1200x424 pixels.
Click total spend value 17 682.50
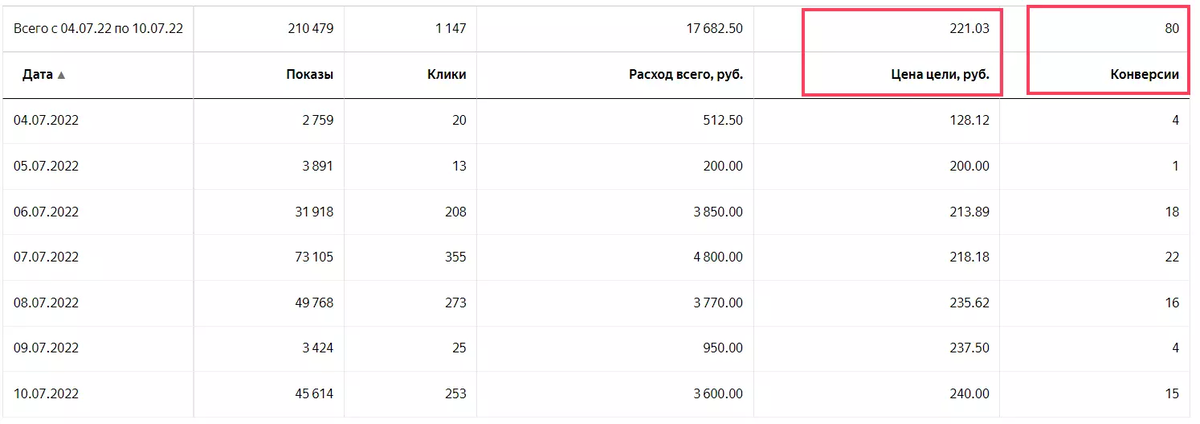tap(710, 29)
